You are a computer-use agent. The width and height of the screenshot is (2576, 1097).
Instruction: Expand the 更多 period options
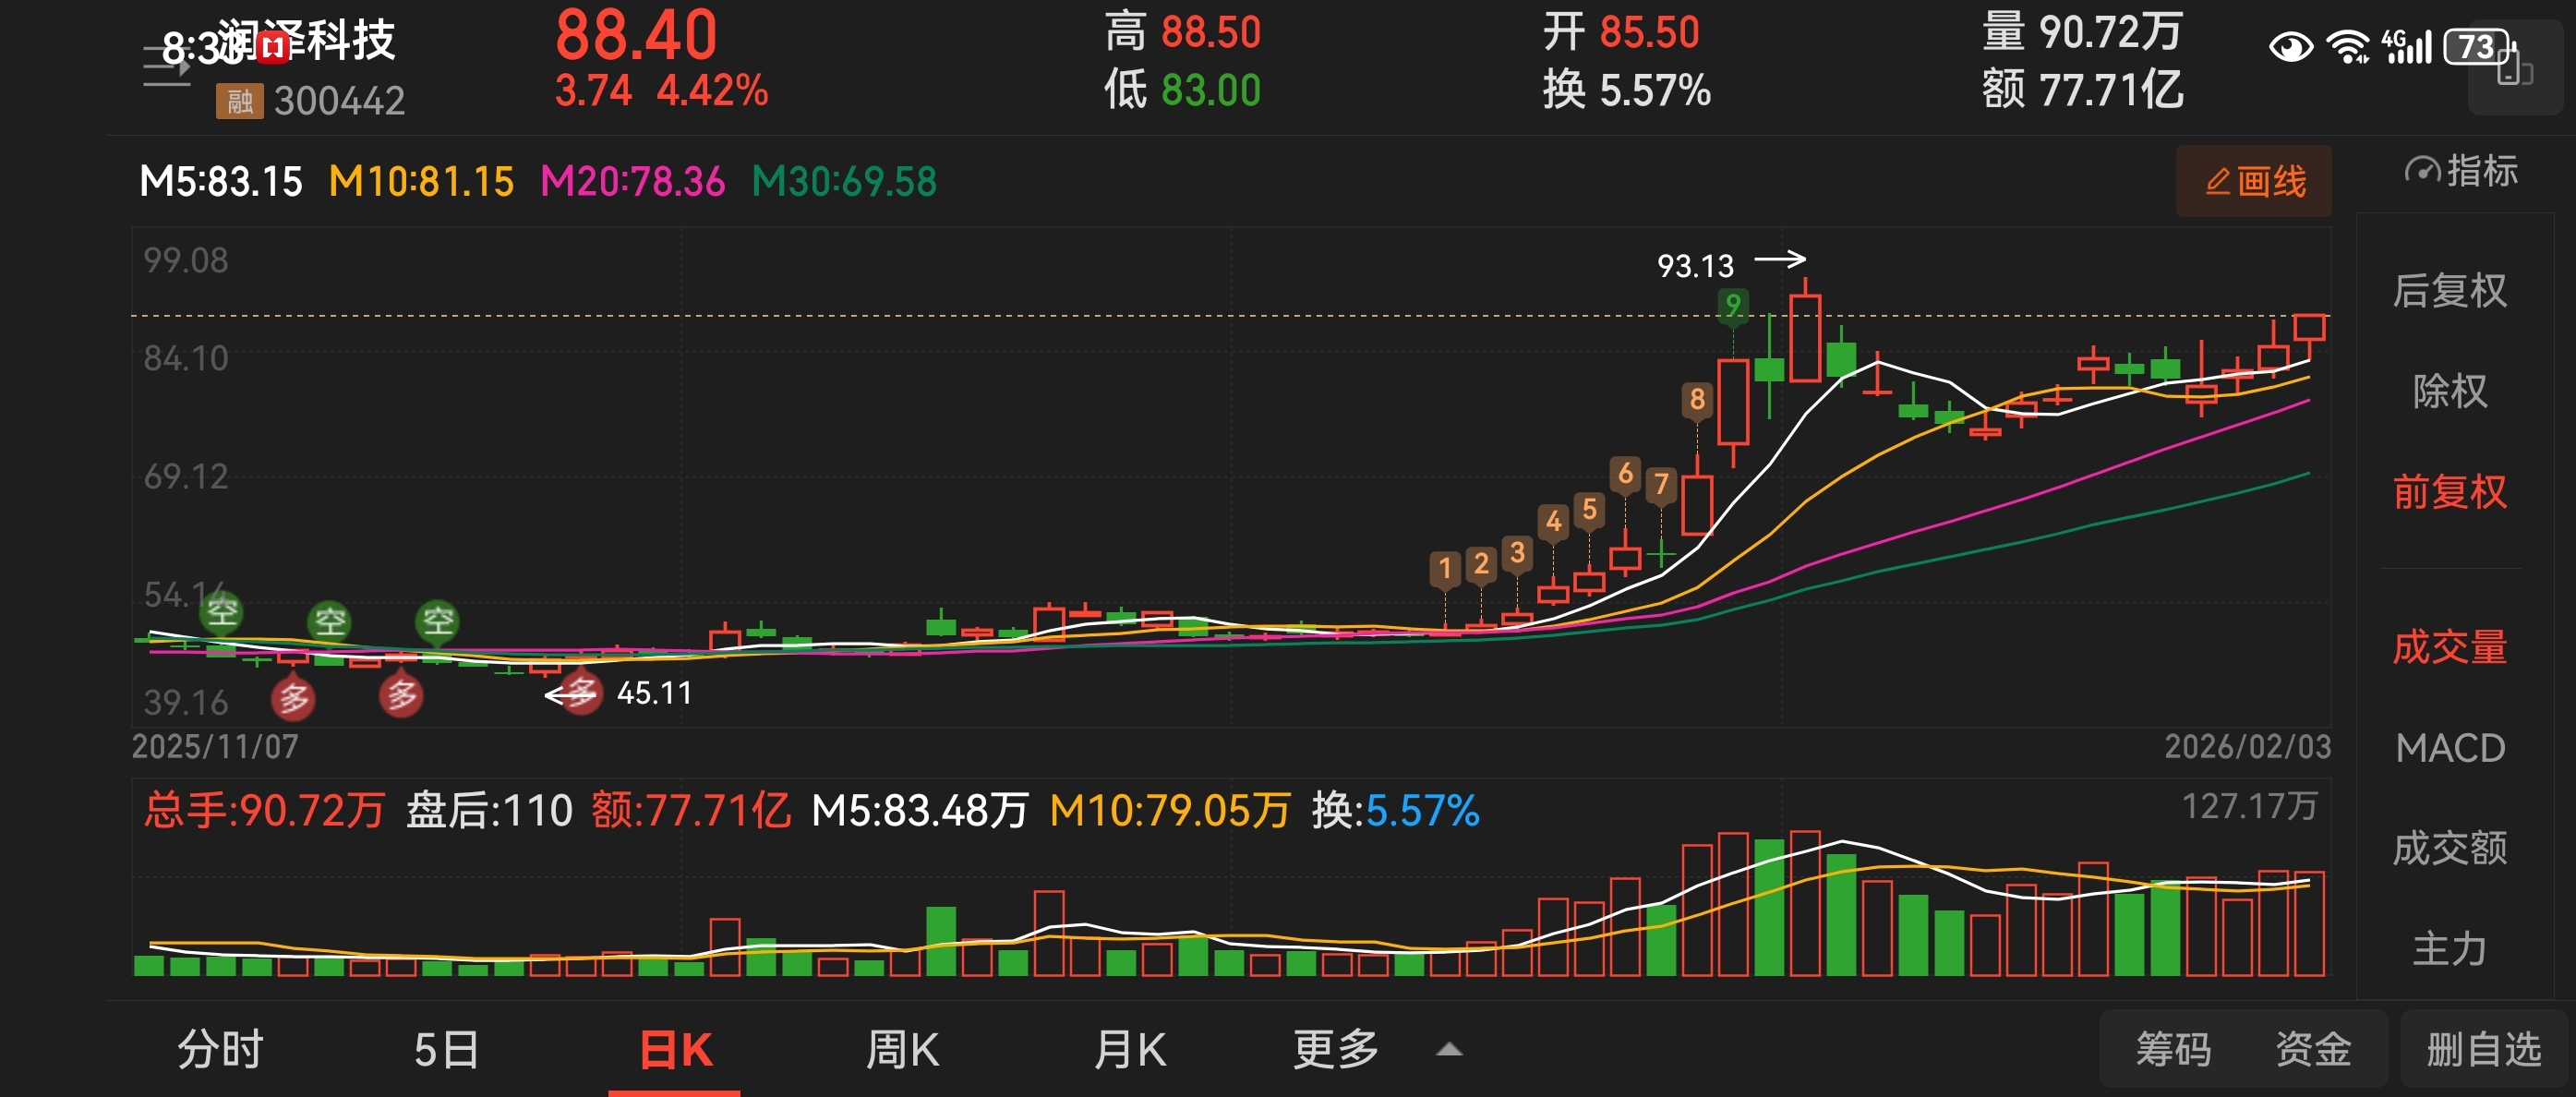[x=1335, y=1050]
